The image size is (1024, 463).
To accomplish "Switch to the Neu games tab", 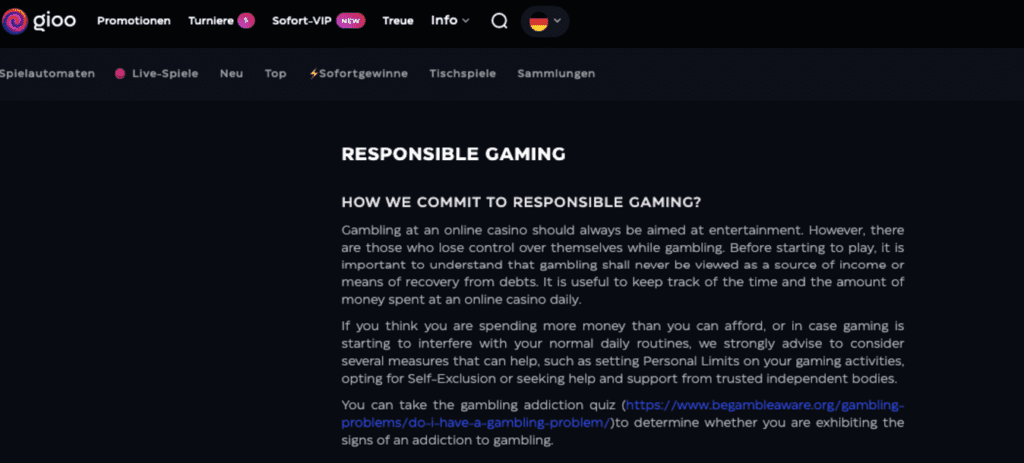I will point(231,74).
